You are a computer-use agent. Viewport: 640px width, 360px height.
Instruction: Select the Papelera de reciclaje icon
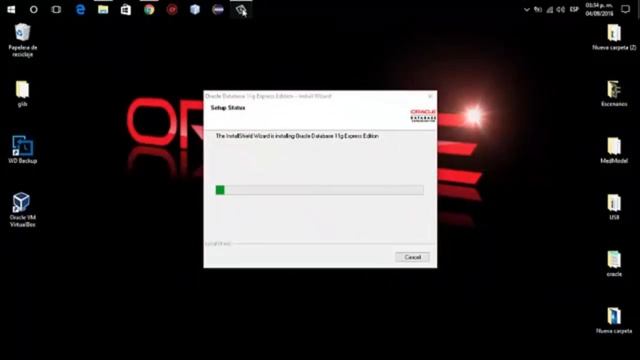tap(22, 40)
